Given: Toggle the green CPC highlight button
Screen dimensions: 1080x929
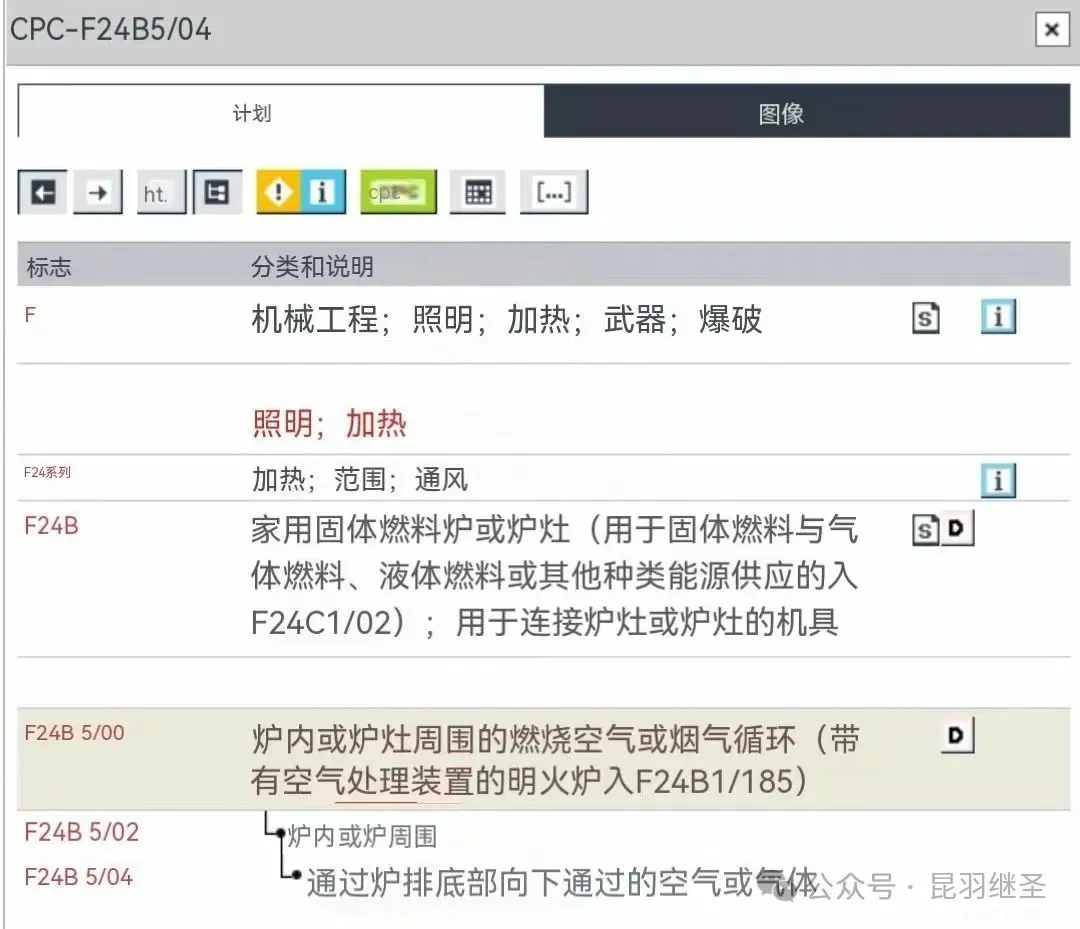Looking at the screenshot, I should point(399,193).
